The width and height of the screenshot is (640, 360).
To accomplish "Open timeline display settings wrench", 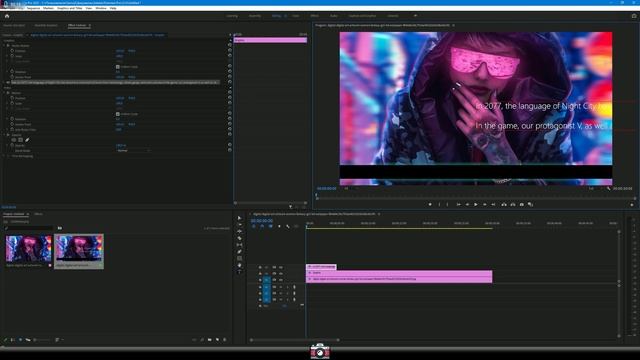I will click(x=288, y=226).
